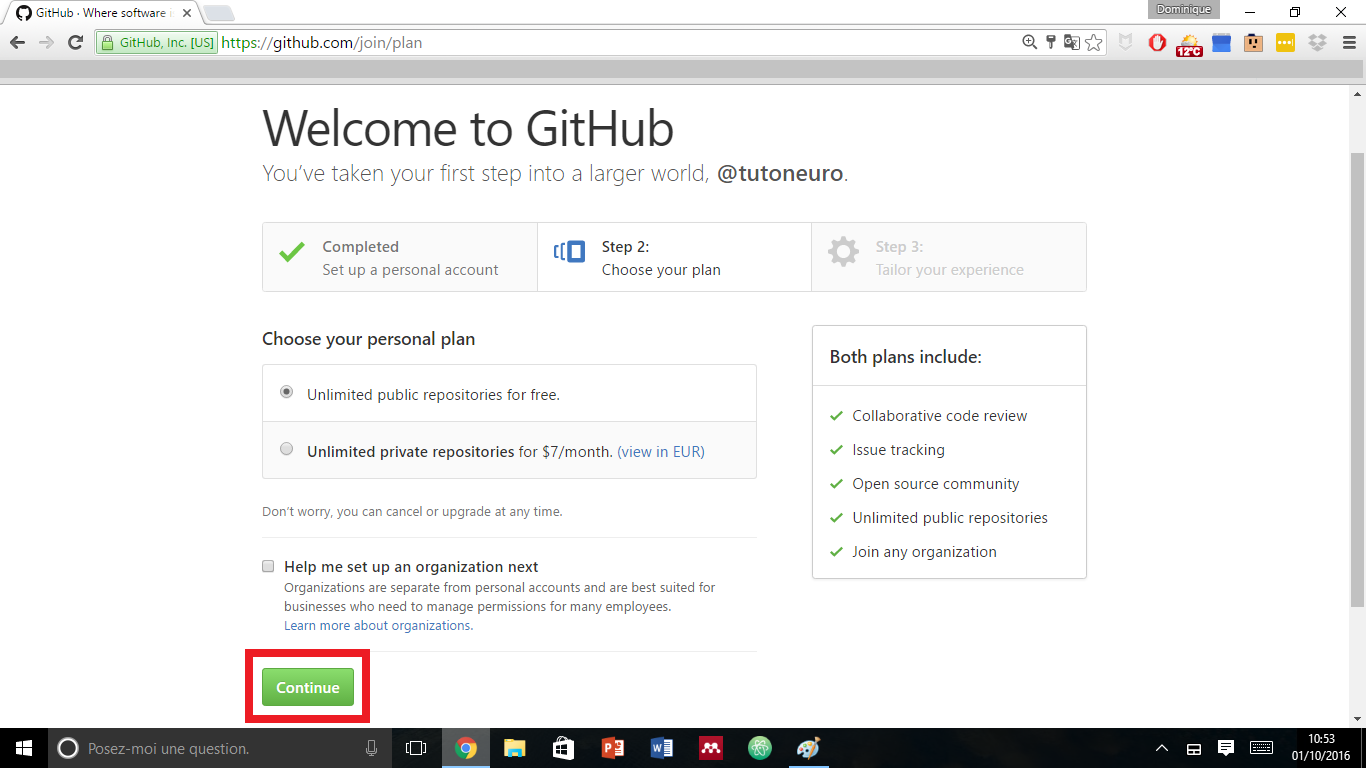
Task: Click the Completed 'Set up a personal account' step
Action: [x=400, y=257]
